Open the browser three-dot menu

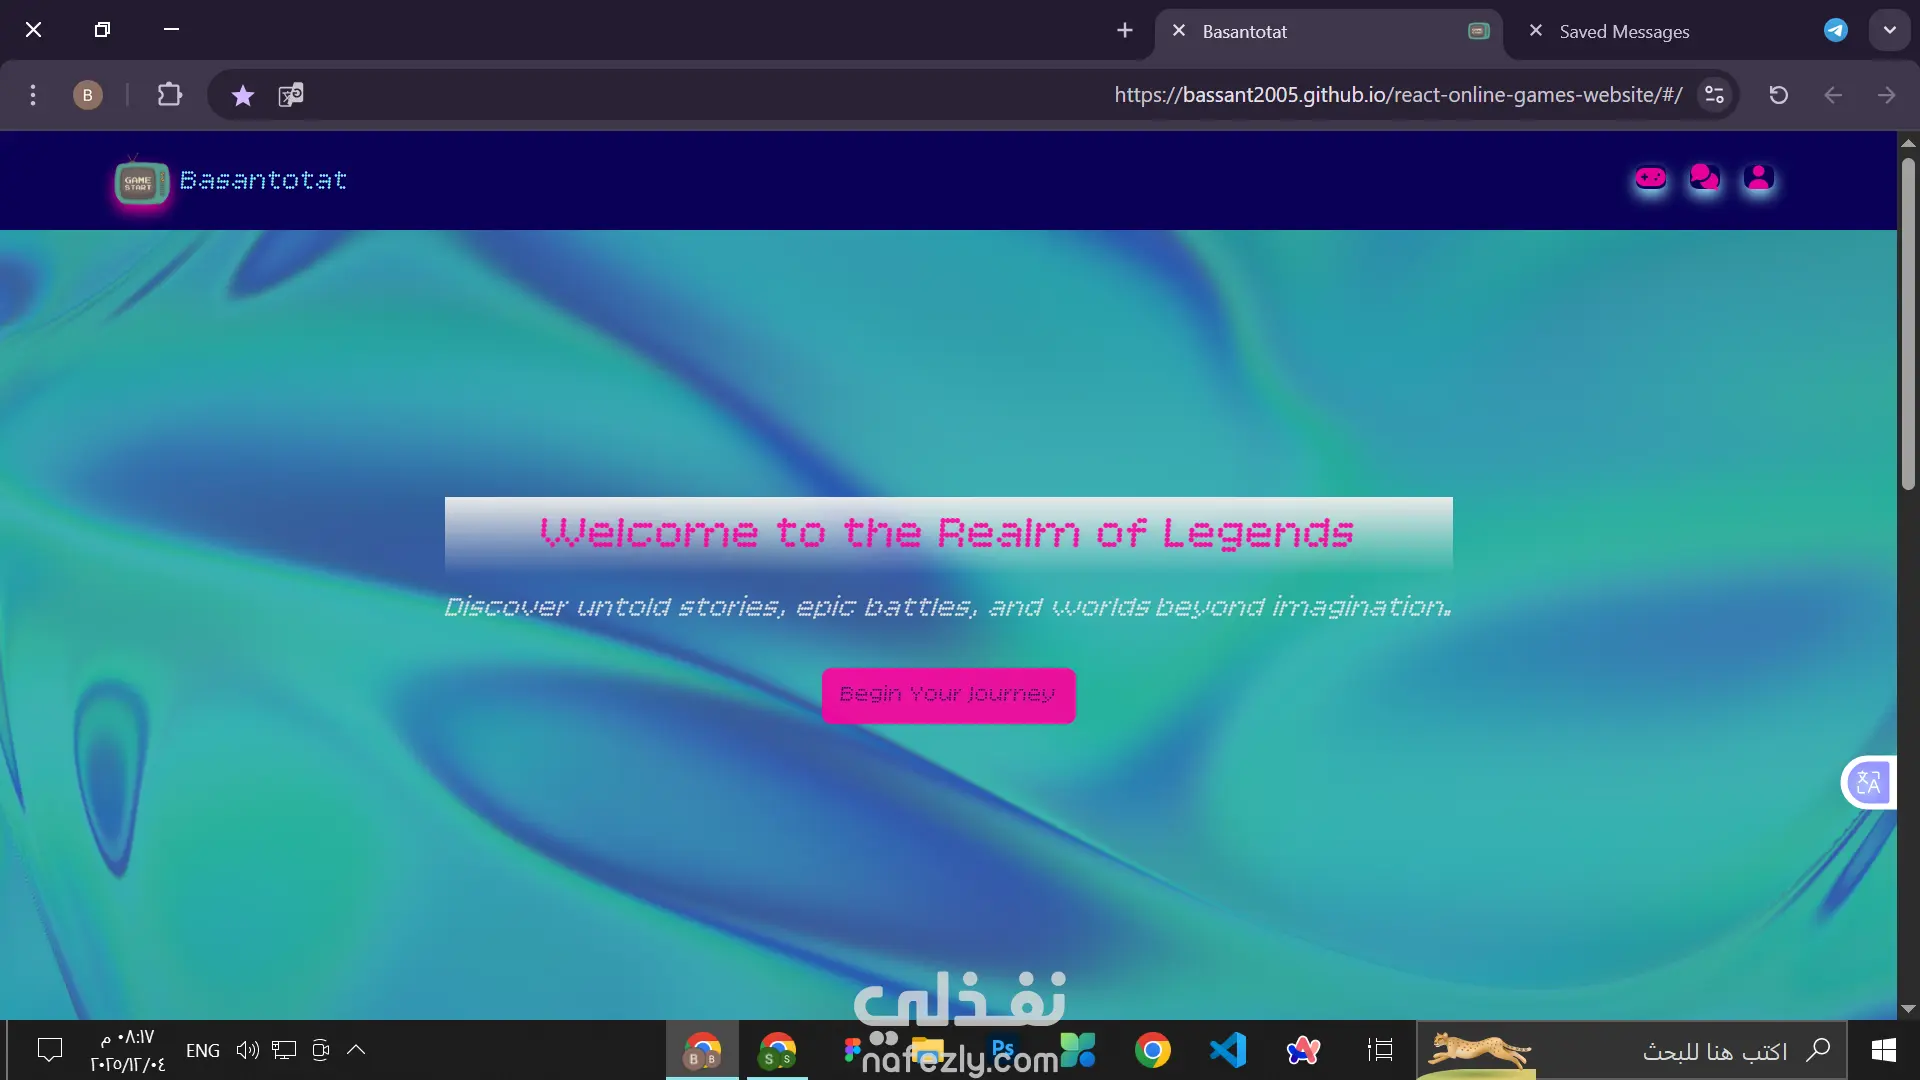click(33, 95)
